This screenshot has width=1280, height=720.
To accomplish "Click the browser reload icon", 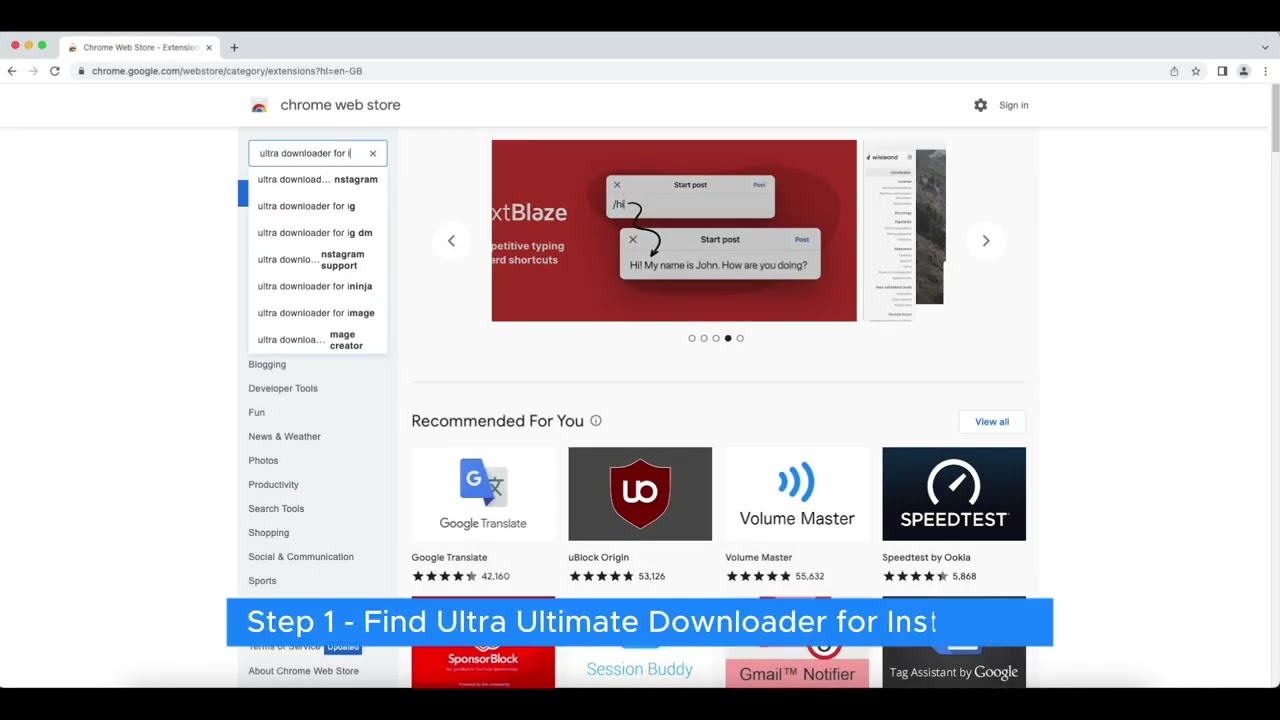I will tap(55, 71).
